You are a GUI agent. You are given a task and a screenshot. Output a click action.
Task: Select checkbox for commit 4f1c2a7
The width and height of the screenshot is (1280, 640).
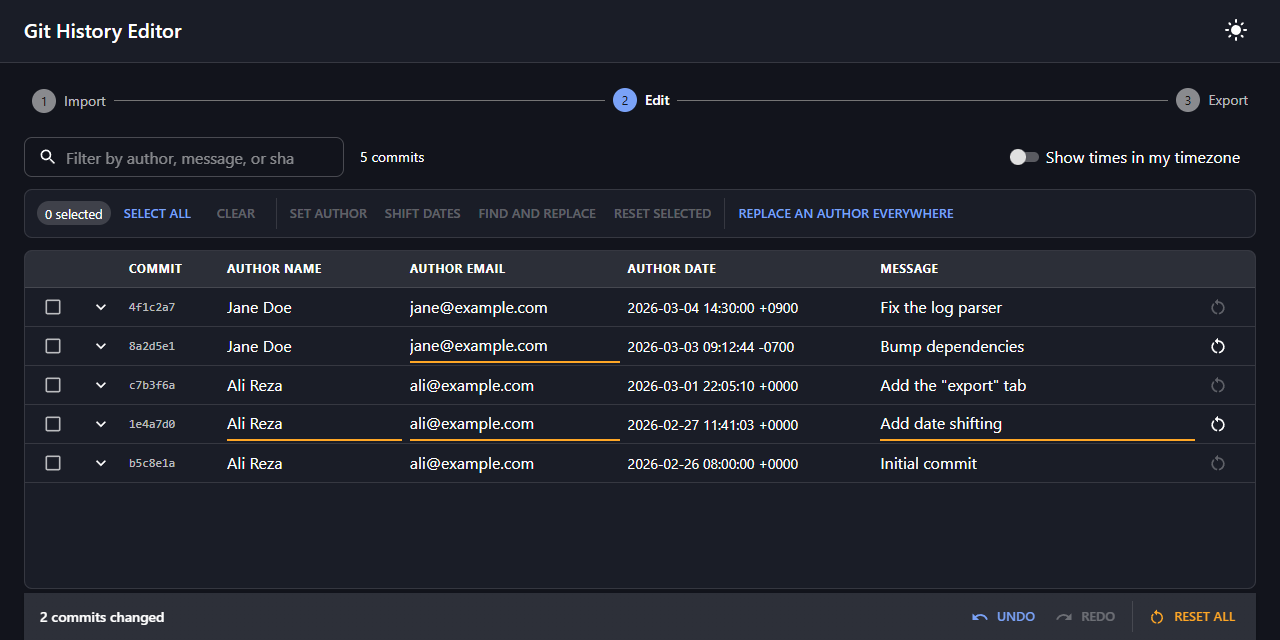coord(53,307)
